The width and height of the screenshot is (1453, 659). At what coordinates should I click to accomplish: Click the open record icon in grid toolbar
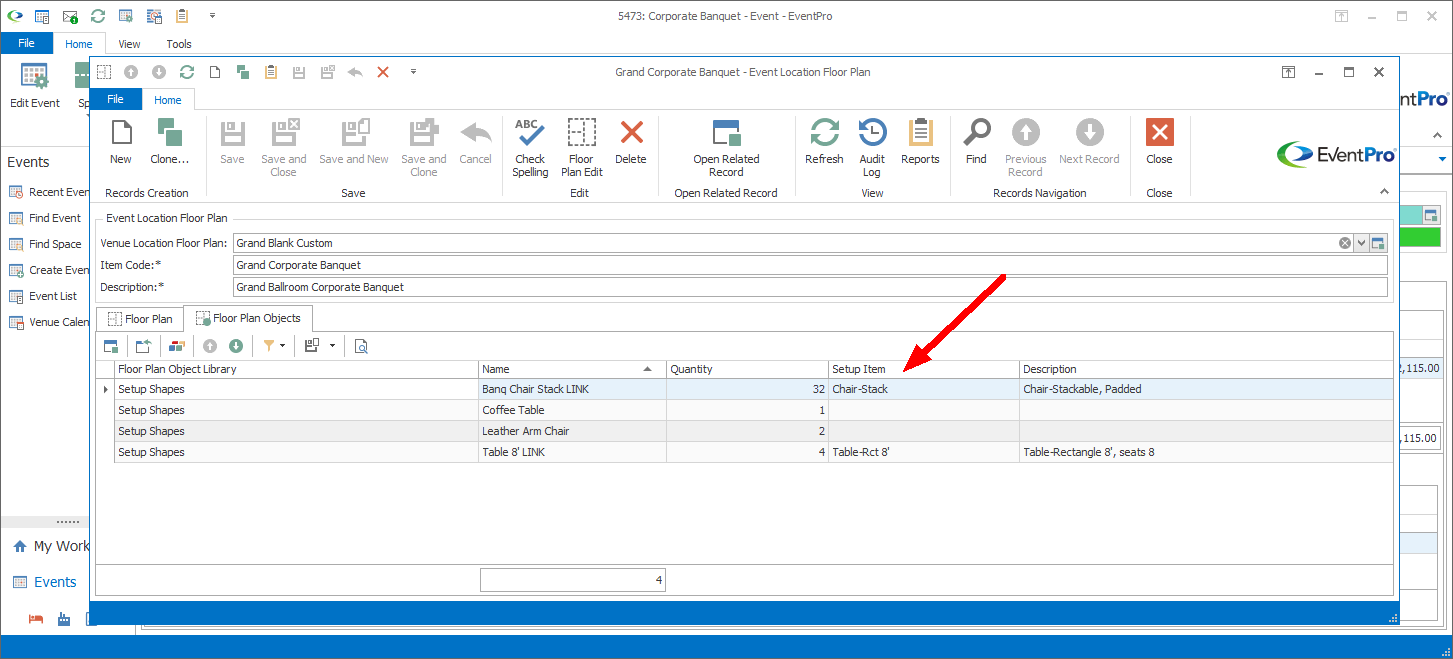112,346
